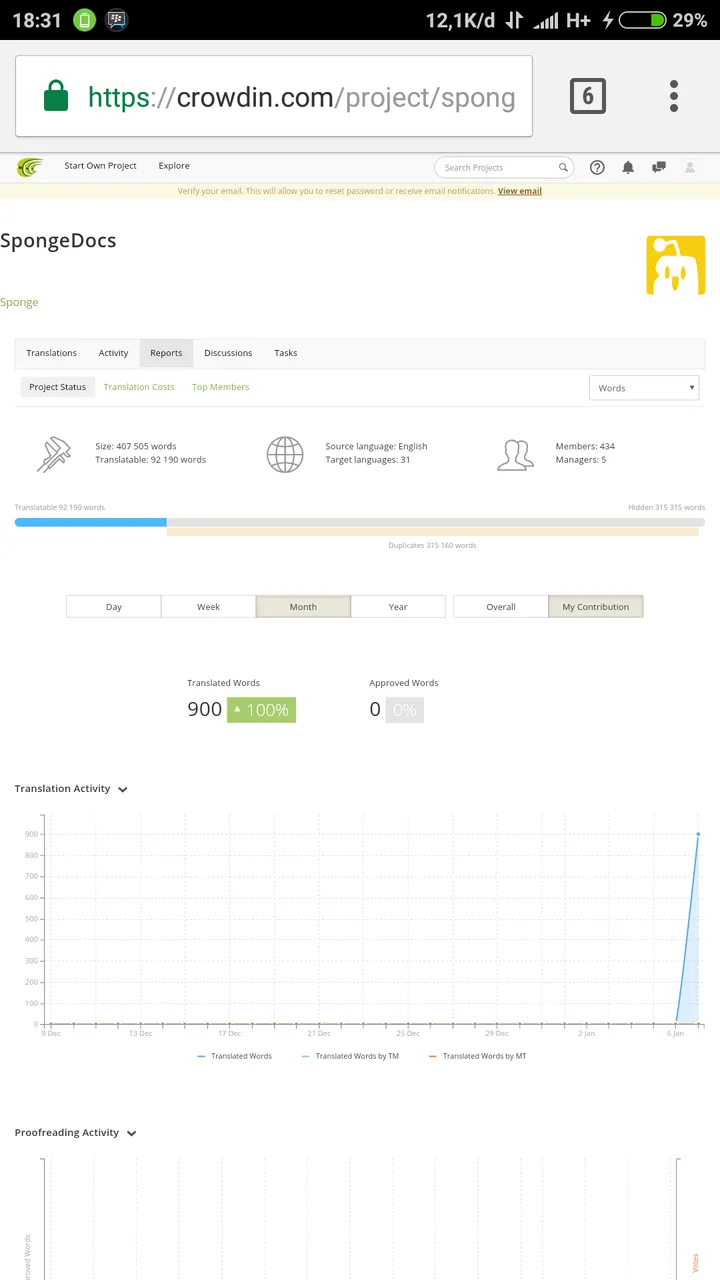Select the My Contribution scope toggle
This screenshot has width=720, height=1280.
(x=596, y=607)
